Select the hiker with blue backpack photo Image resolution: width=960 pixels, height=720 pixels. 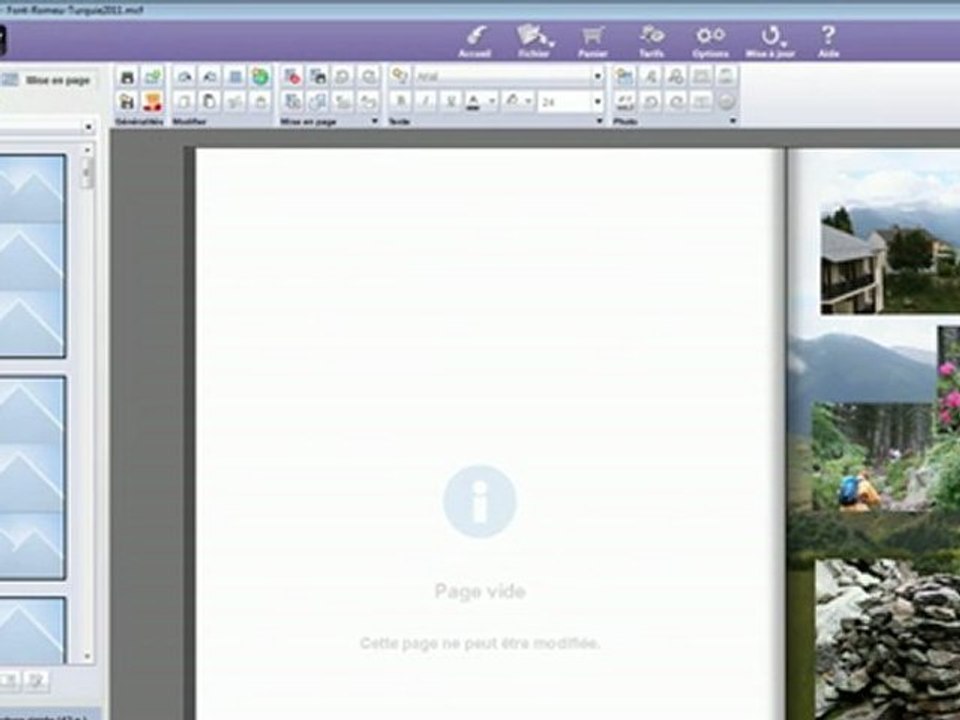[x=873, y=457]
